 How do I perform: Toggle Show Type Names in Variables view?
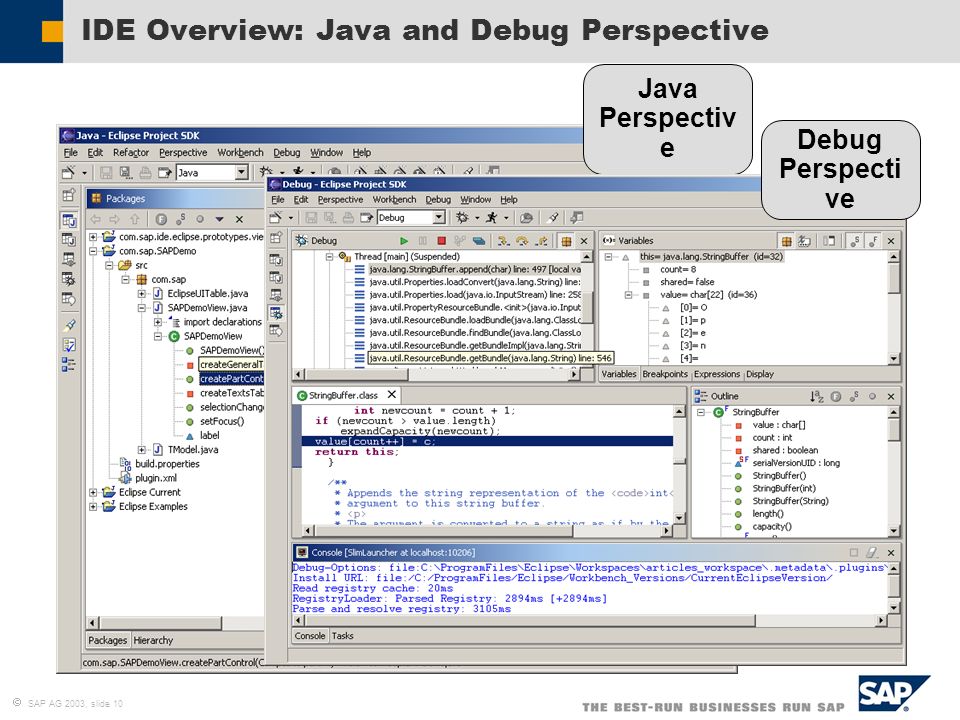[x=804, y=241]
